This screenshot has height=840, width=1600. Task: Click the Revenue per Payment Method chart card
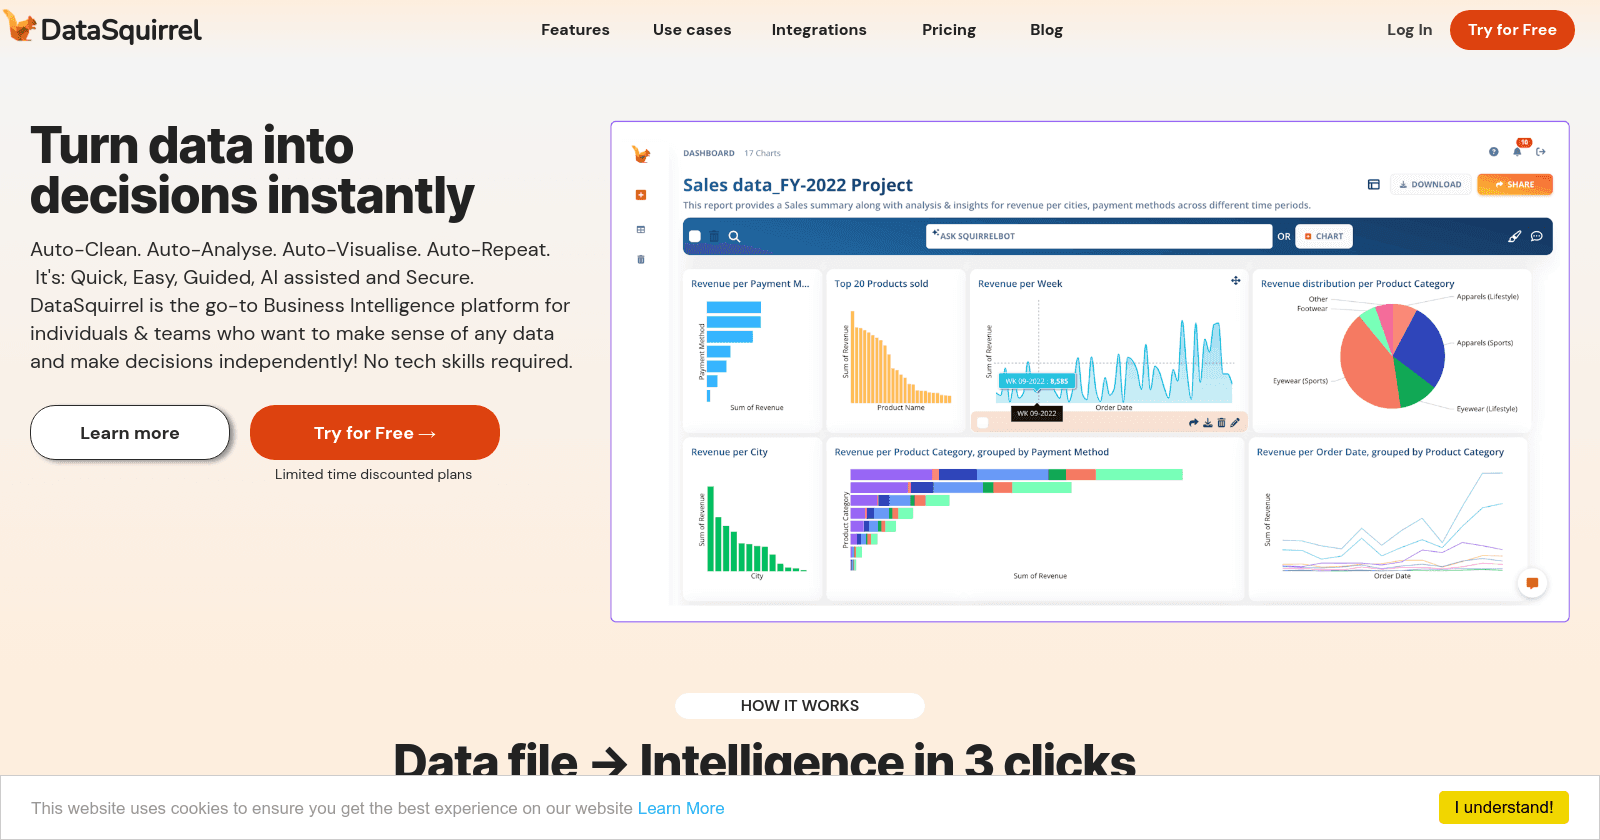coord(752,350)
